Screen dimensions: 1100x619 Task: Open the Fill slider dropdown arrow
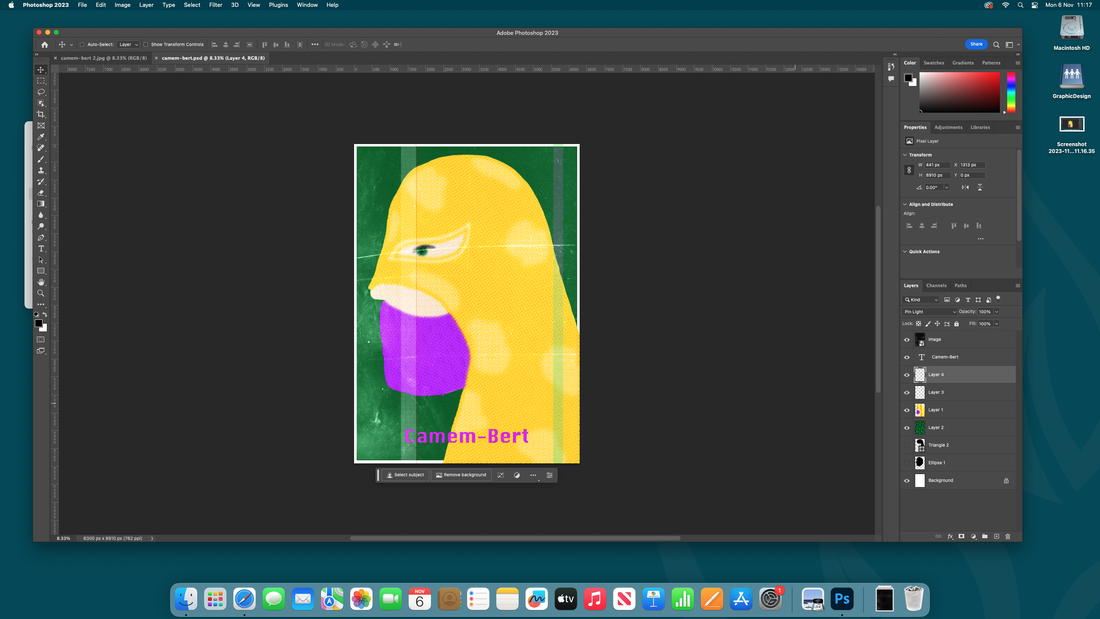coord(996,324)
